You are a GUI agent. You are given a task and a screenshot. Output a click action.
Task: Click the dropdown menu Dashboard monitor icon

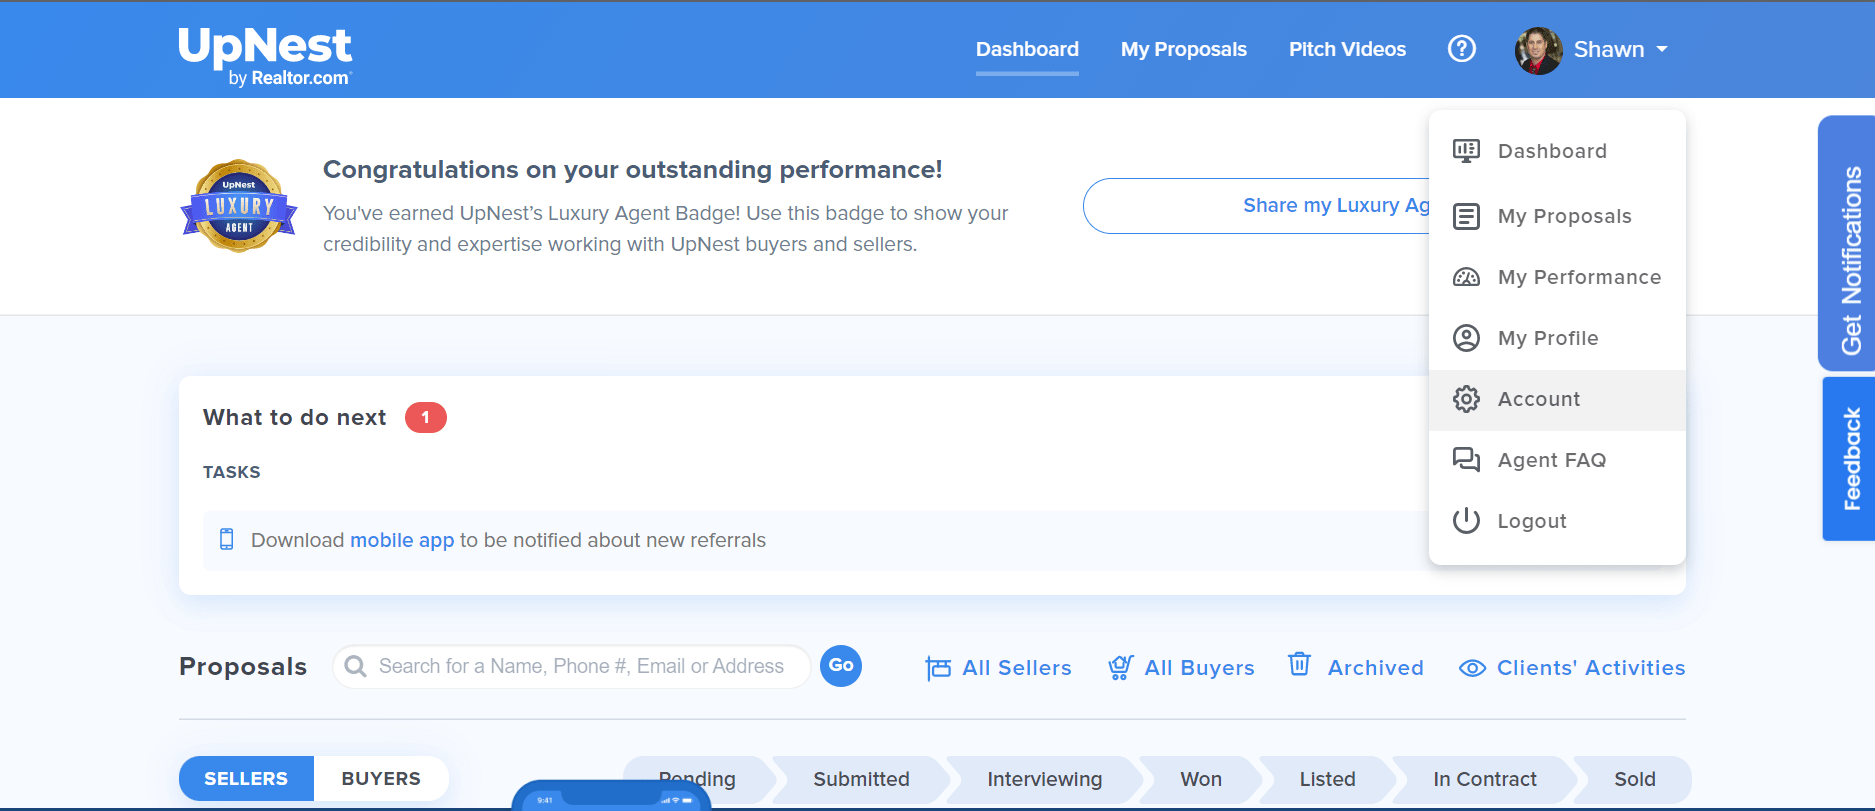click(x=1466, y=151)
